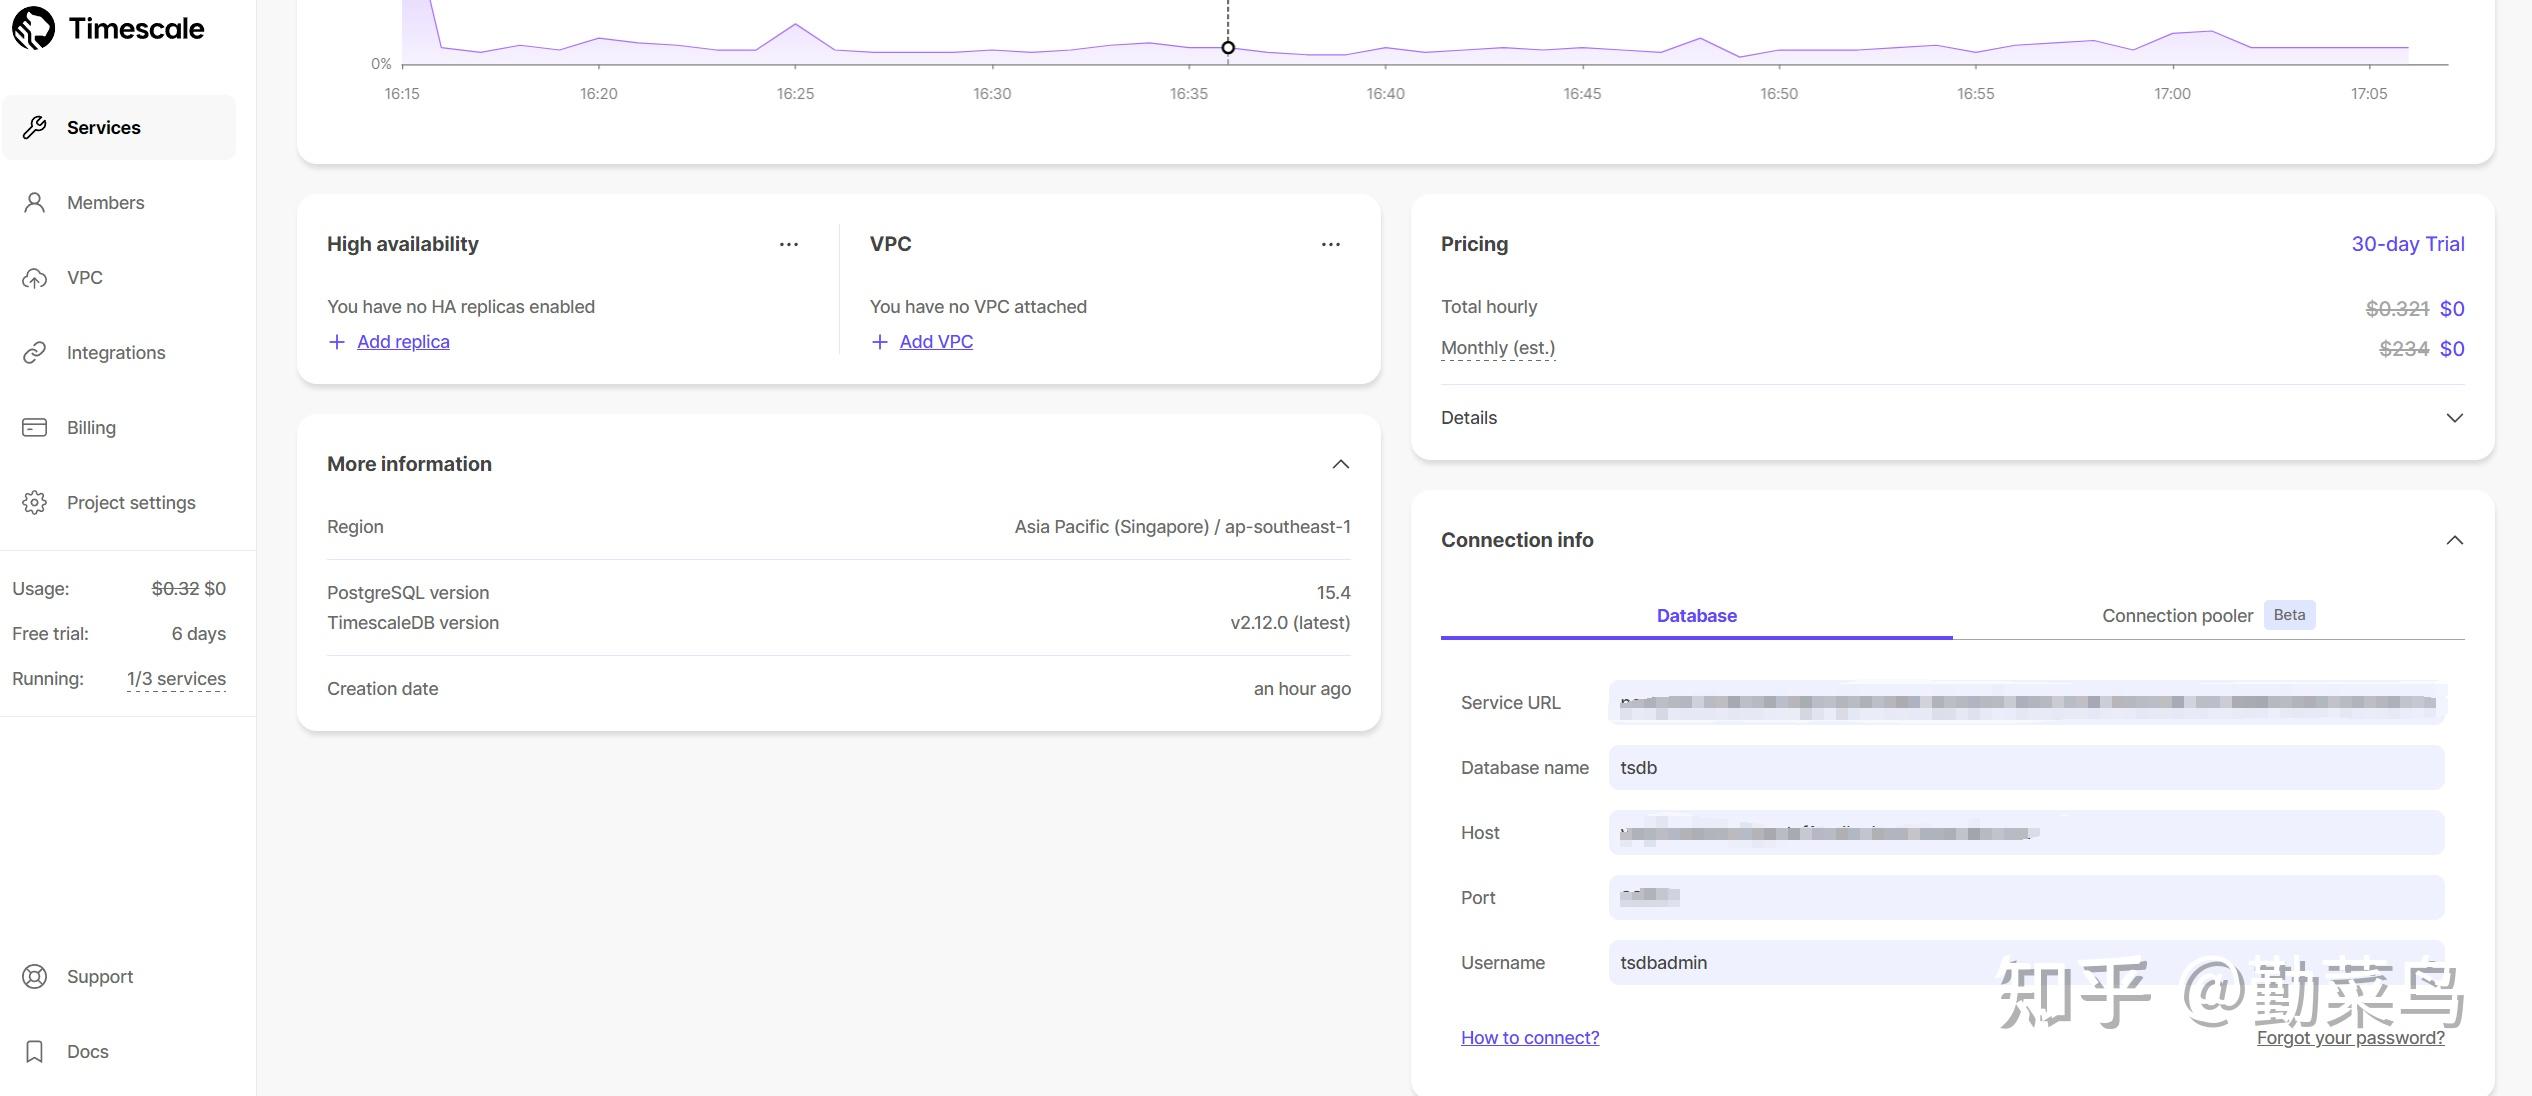
Task: Click the Add VPC link
Action: [936, 342]
